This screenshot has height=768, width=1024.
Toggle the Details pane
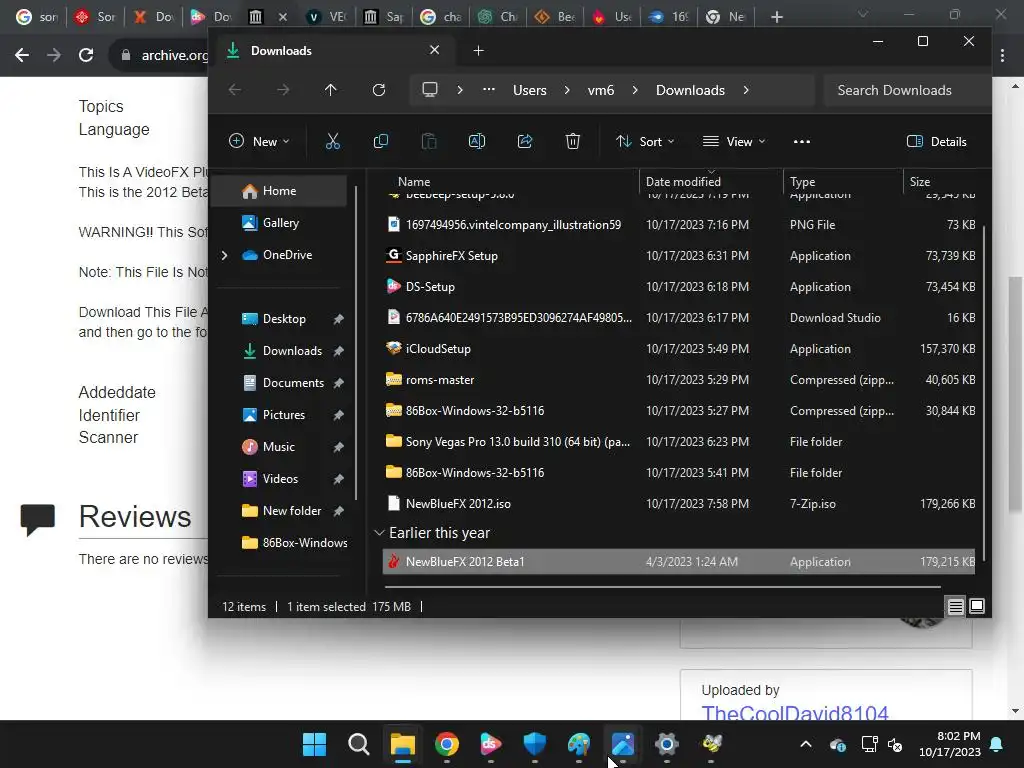pos(936,142)
